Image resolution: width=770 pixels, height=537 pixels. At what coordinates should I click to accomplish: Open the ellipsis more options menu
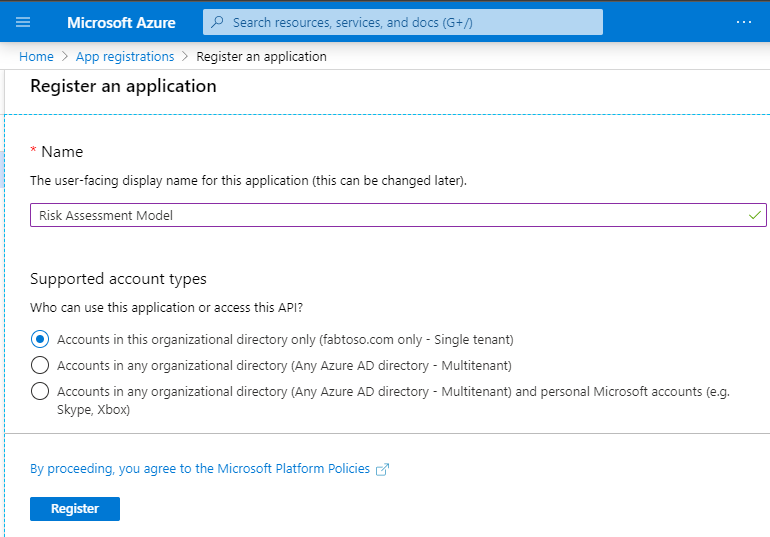point(743,22)
